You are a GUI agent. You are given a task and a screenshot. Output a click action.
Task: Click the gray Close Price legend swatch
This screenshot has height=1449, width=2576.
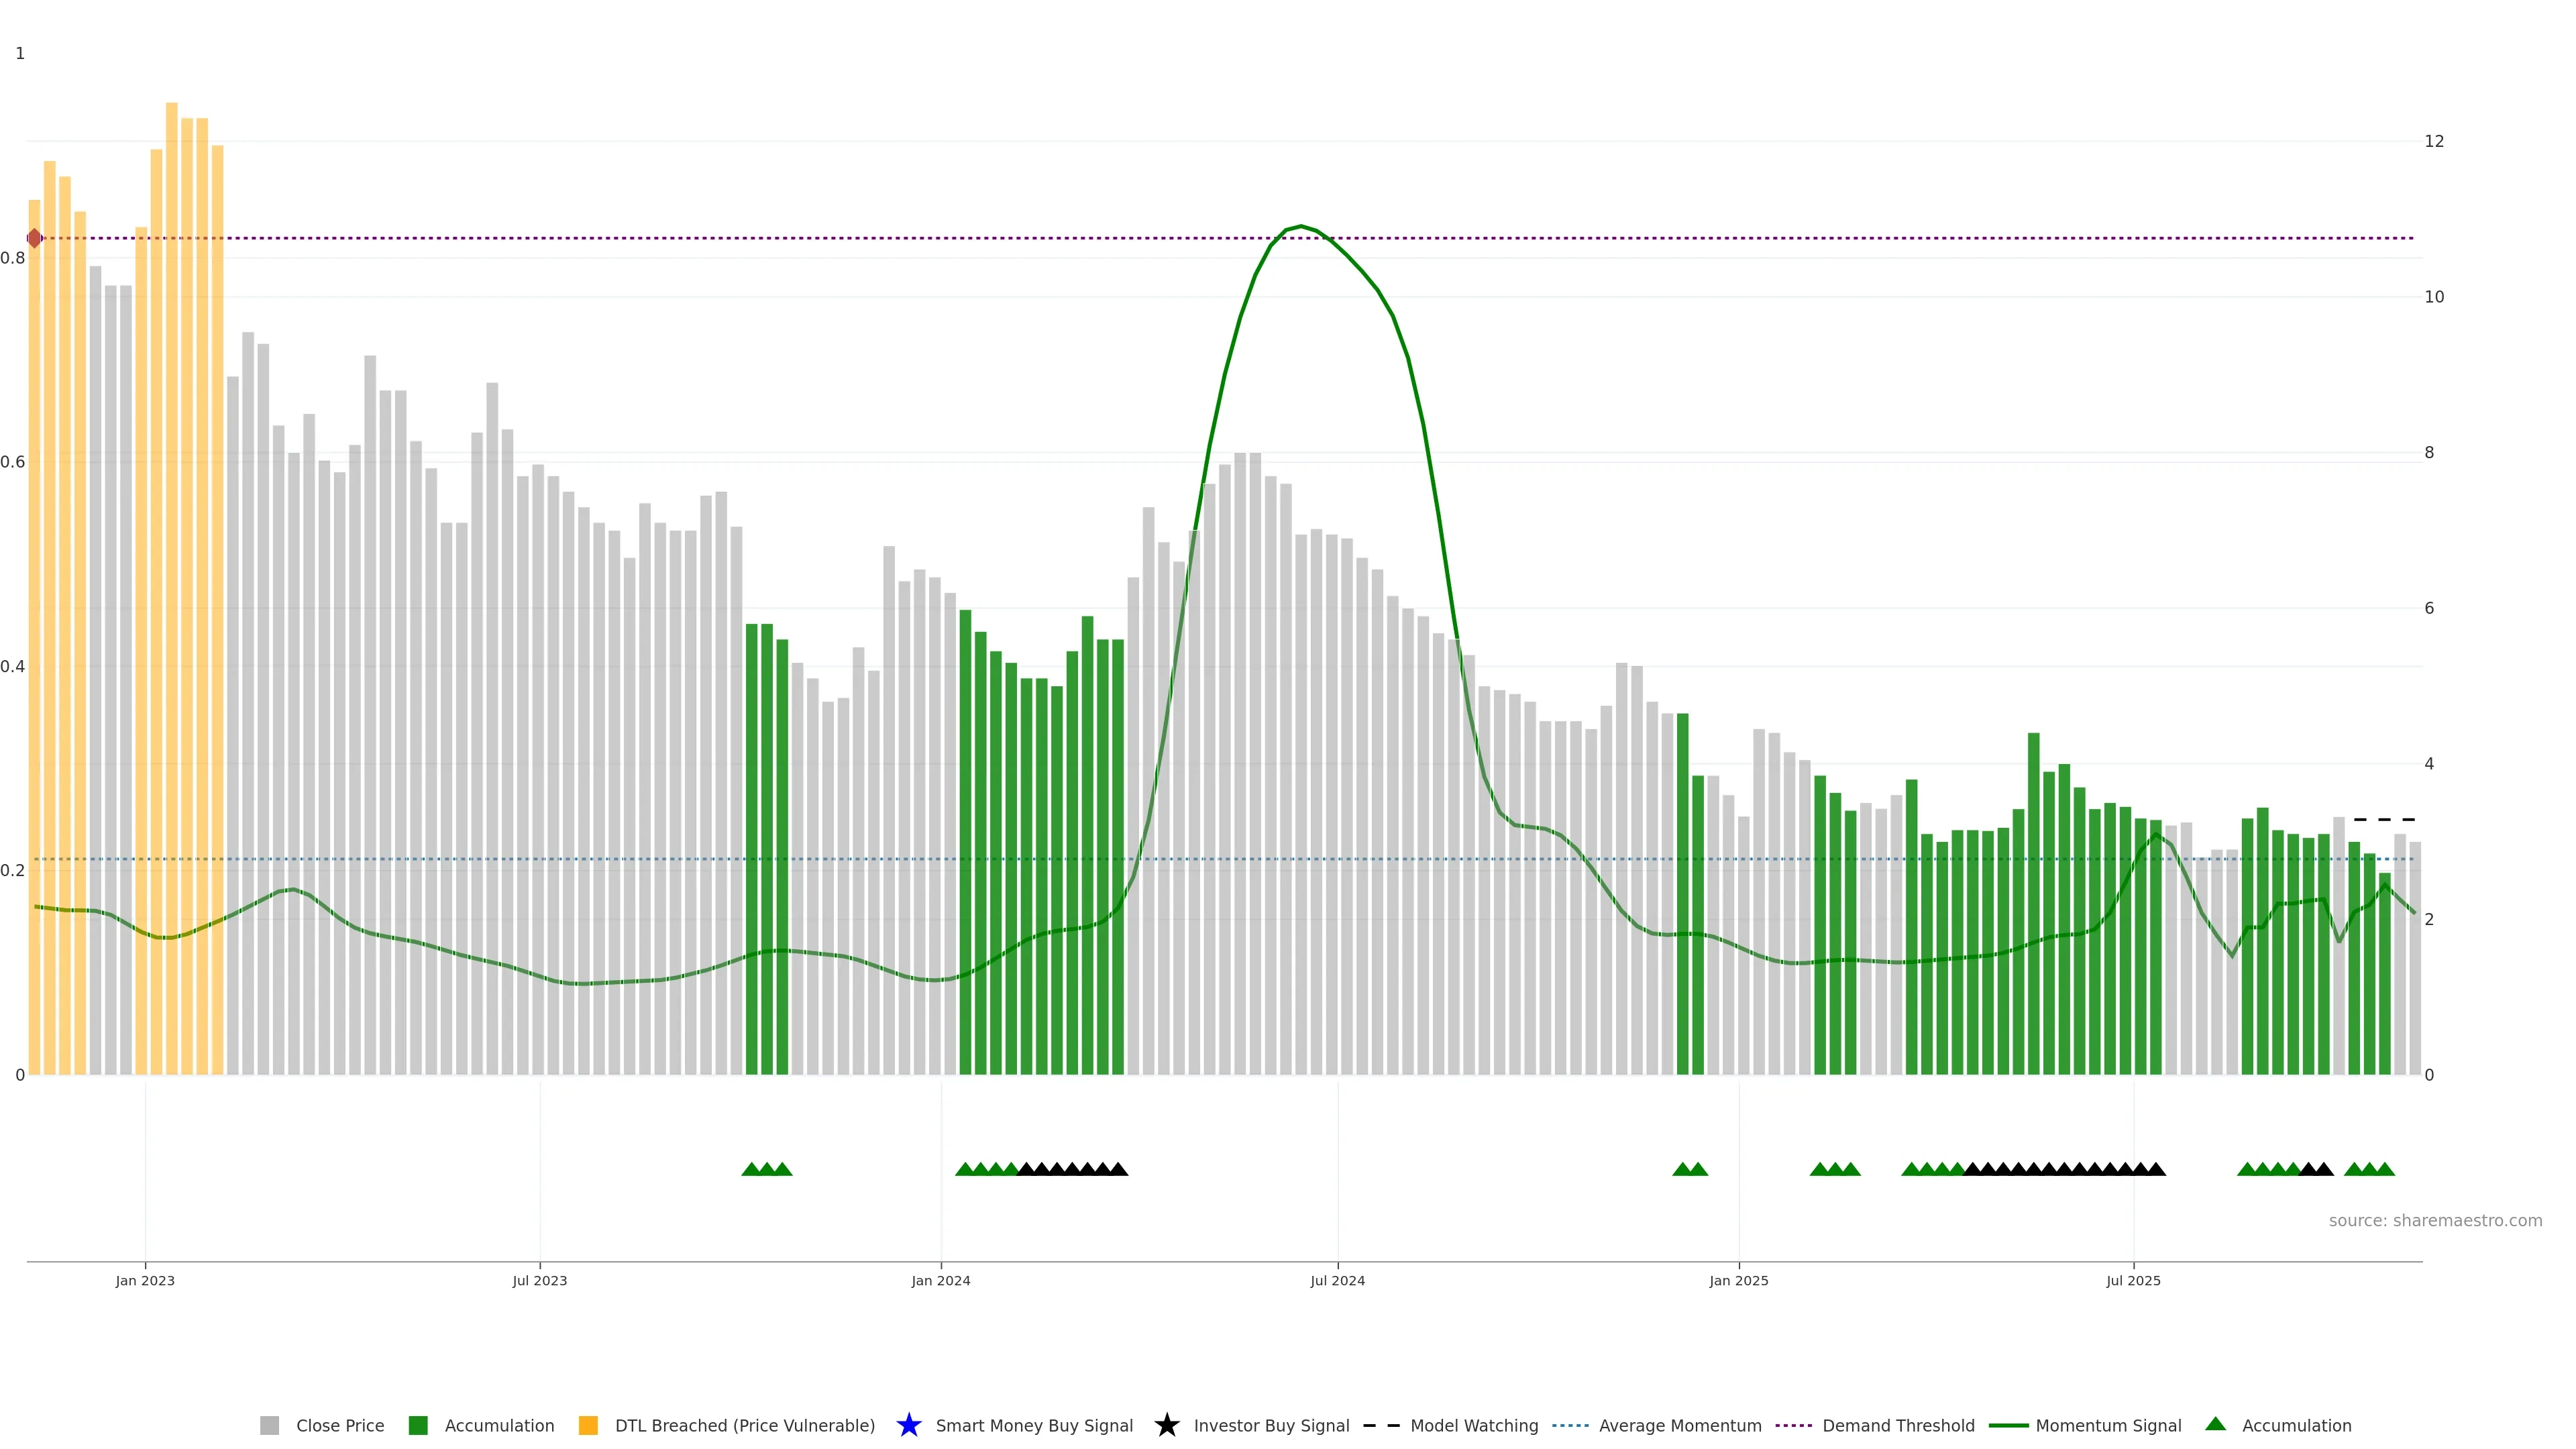tap(270, 1425)
